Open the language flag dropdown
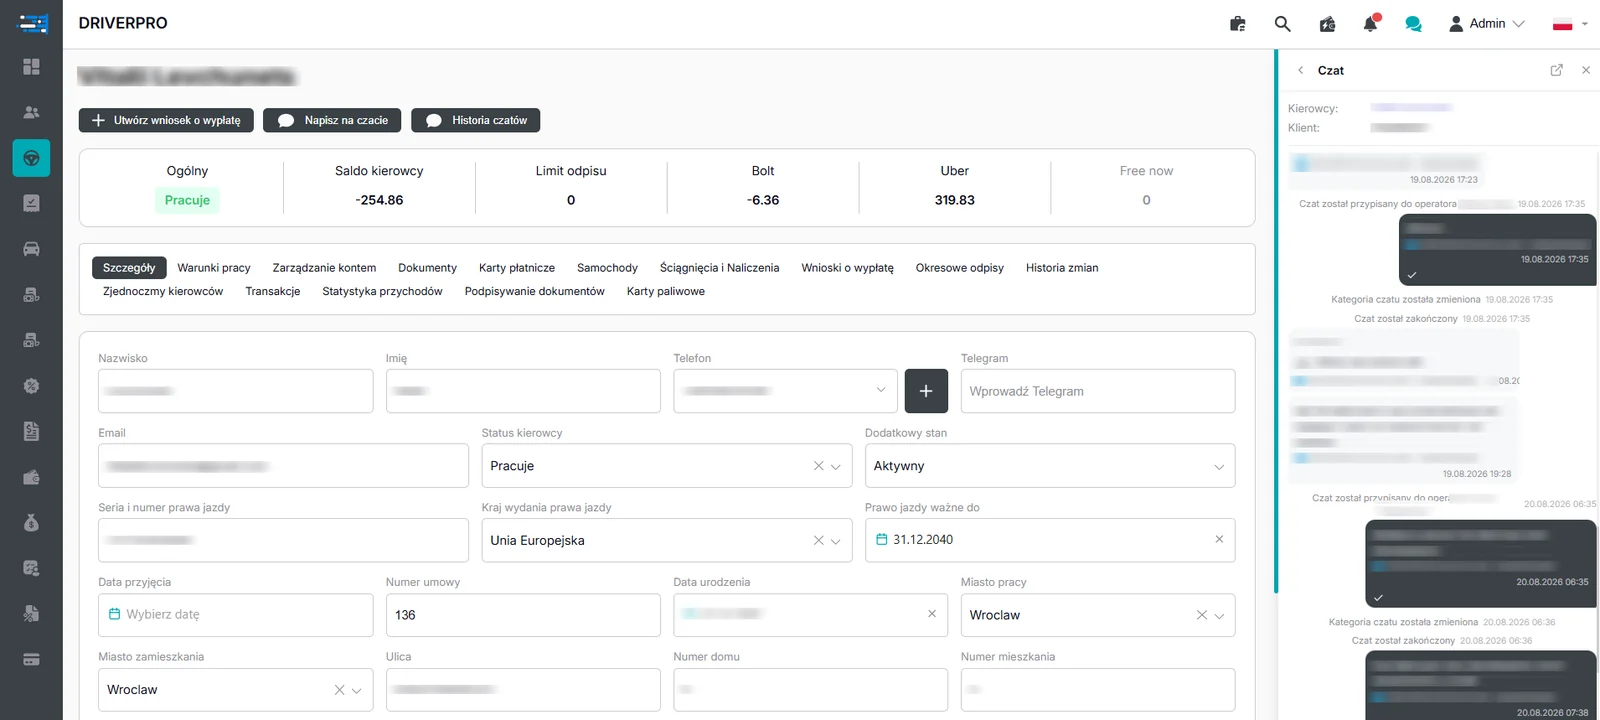The width and height of the screenshot is (1600, 720). click(x=1569, y=24)
